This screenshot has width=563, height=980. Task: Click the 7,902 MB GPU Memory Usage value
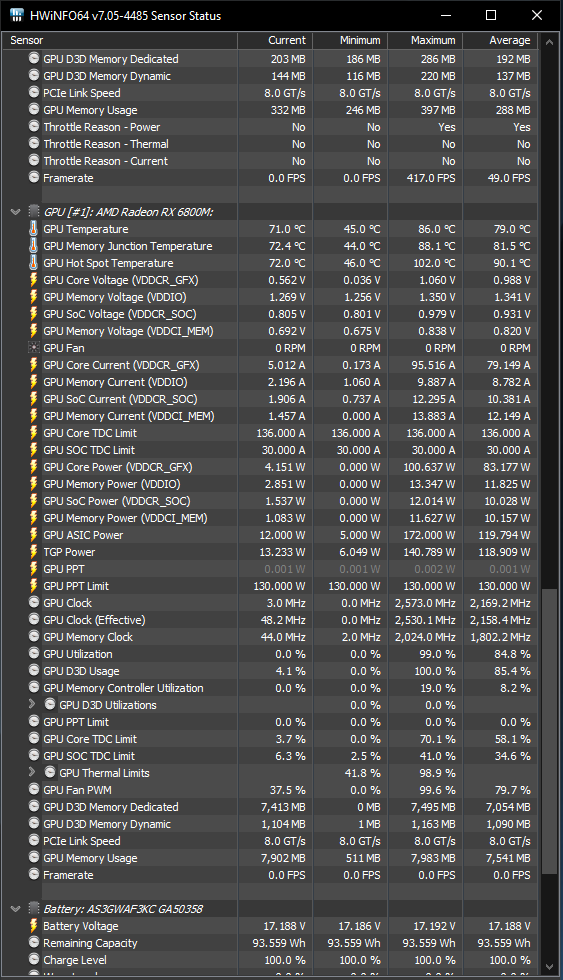283,858
